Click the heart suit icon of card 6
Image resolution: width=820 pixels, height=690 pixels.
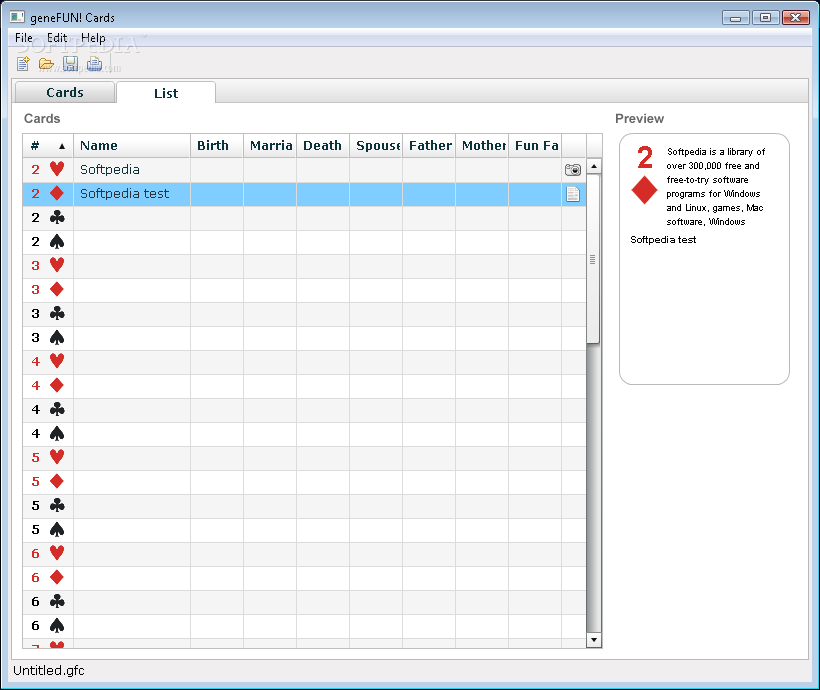(57, 553)
